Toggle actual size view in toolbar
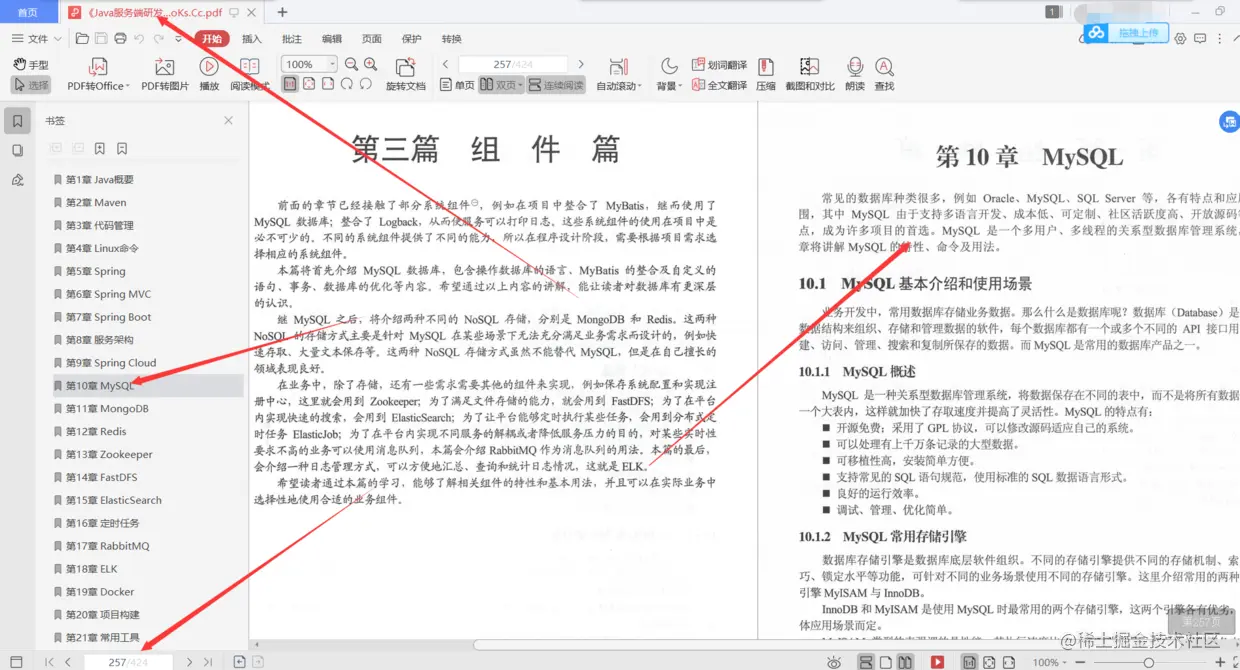Screen dimensions: 1240x670 [x=290, y=85]
